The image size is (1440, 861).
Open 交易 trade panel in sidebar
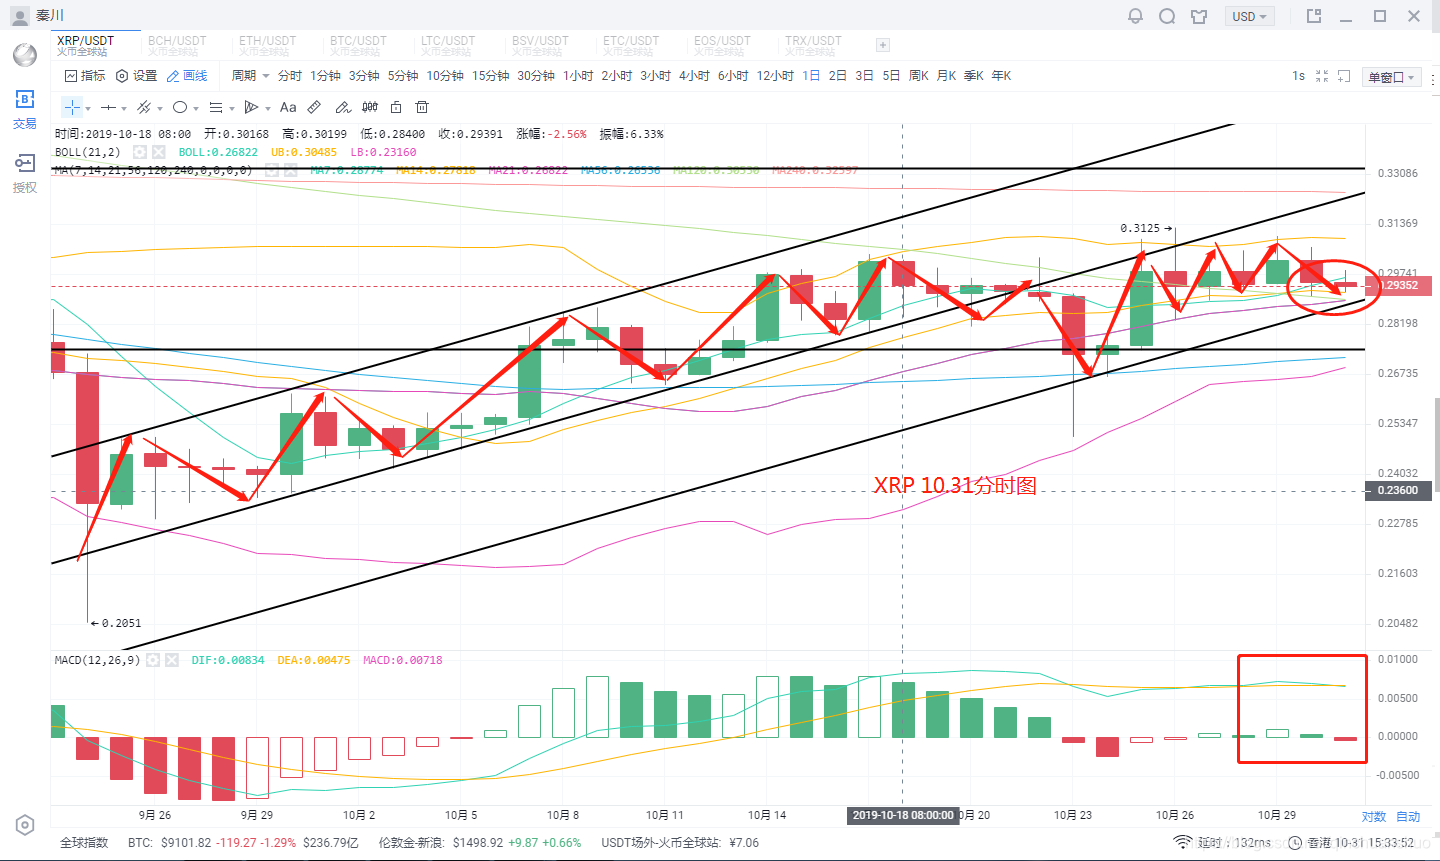(x=25, y=109)
